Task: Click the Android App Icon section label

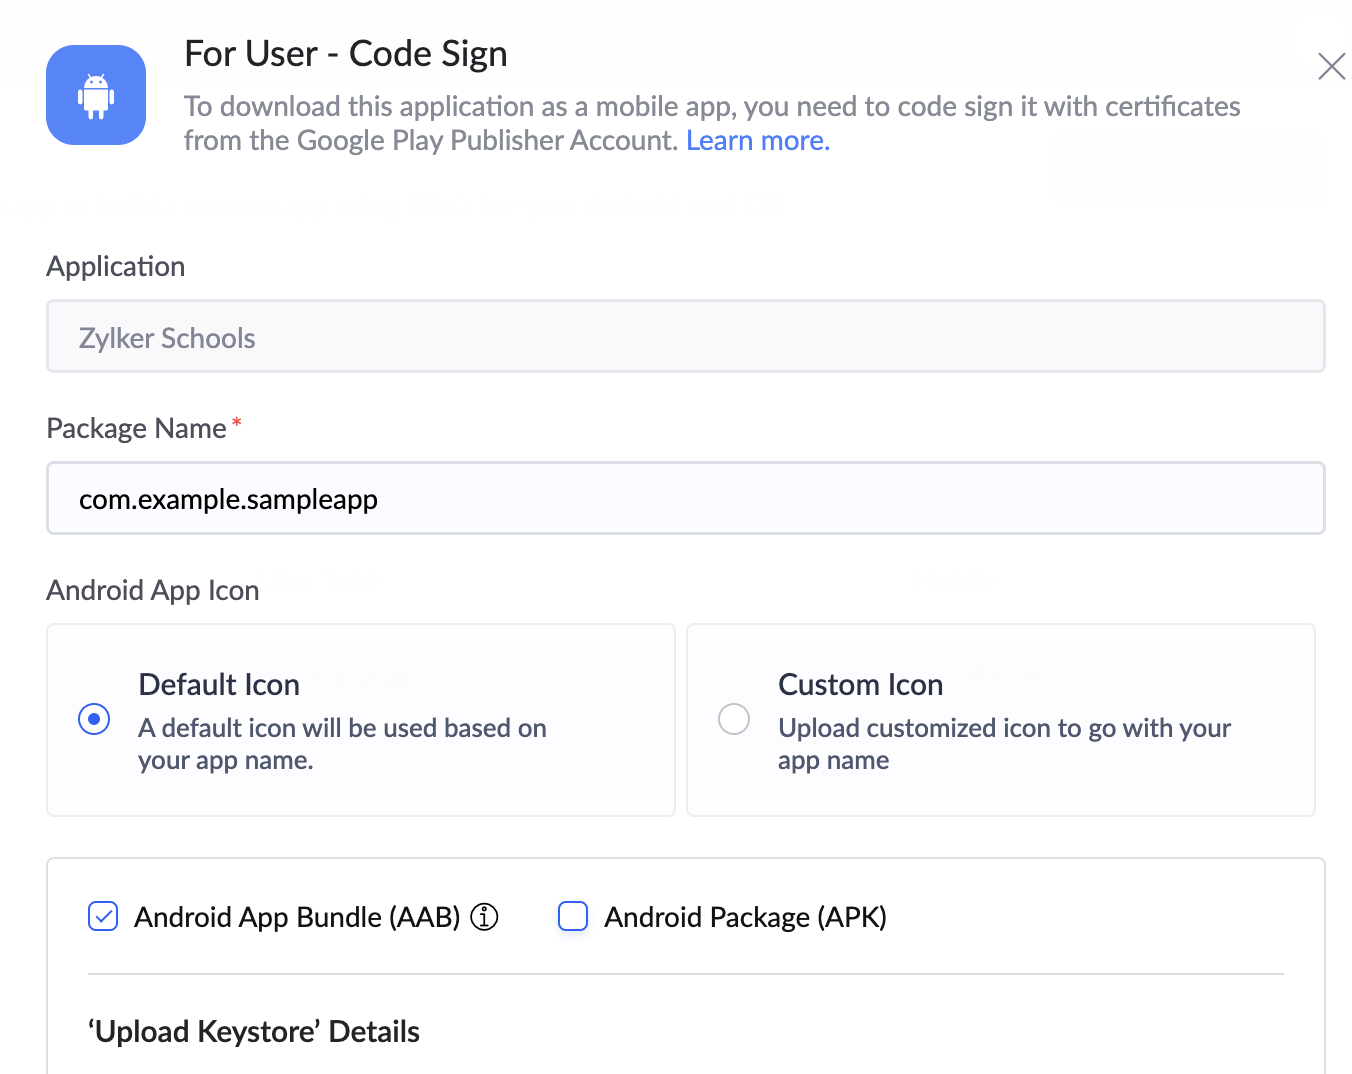Action: coord(153,590)
